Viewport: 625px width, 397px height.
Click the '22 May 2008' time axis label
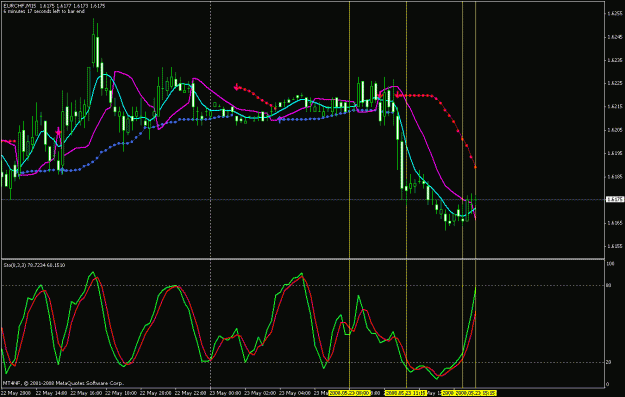coord(16,393)
